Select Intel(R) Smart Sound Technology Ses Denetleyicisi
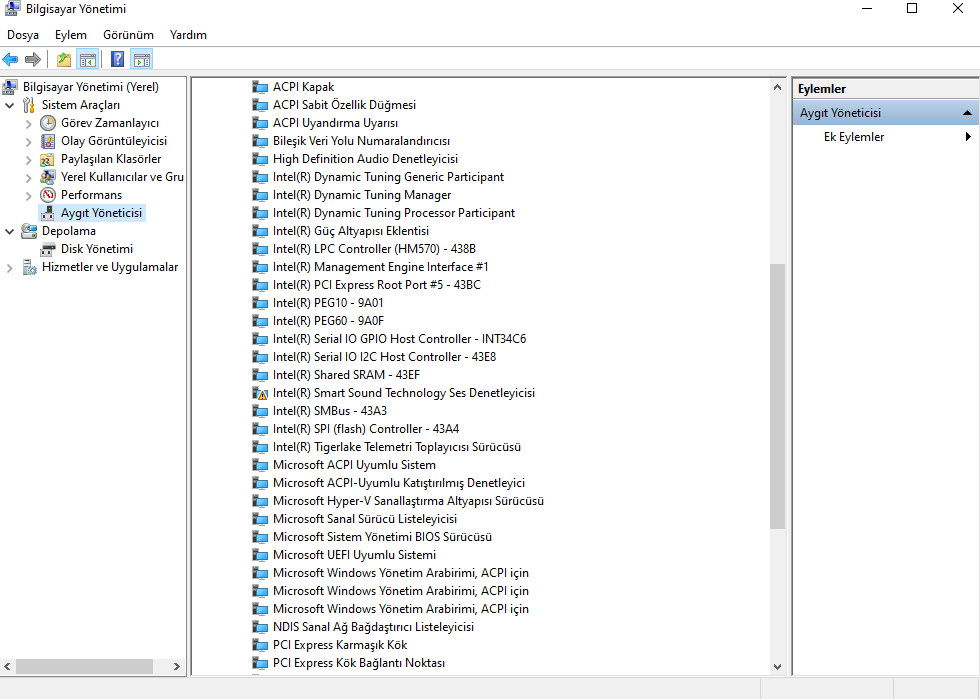Screen dimensions: 980x699 (x=404, y=393)
